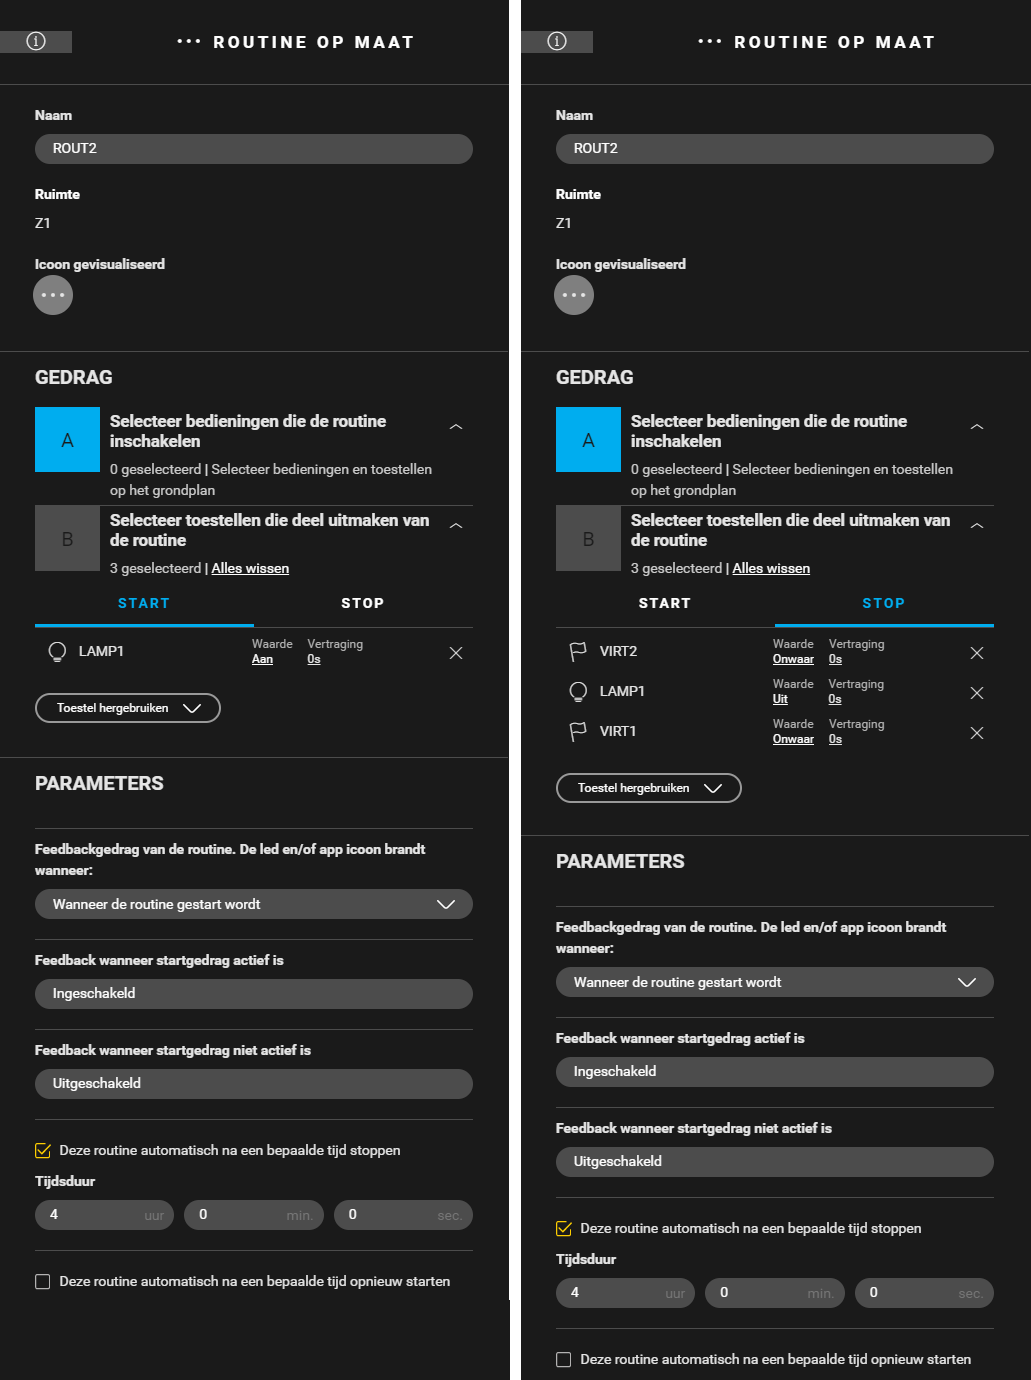Open feedbackgedrag dropdown in left panel

254,904
